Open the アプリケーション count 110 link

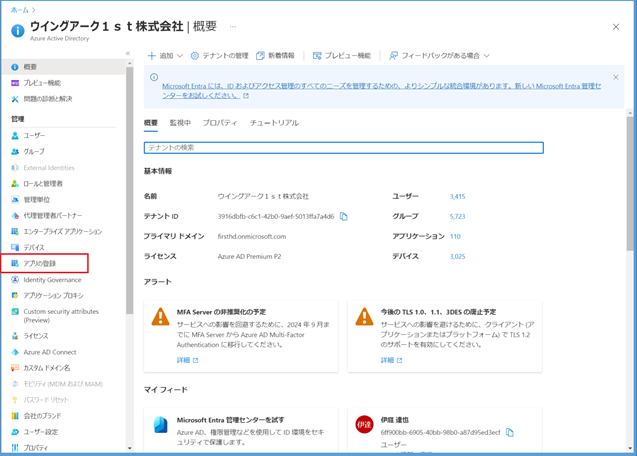(455, 237)
